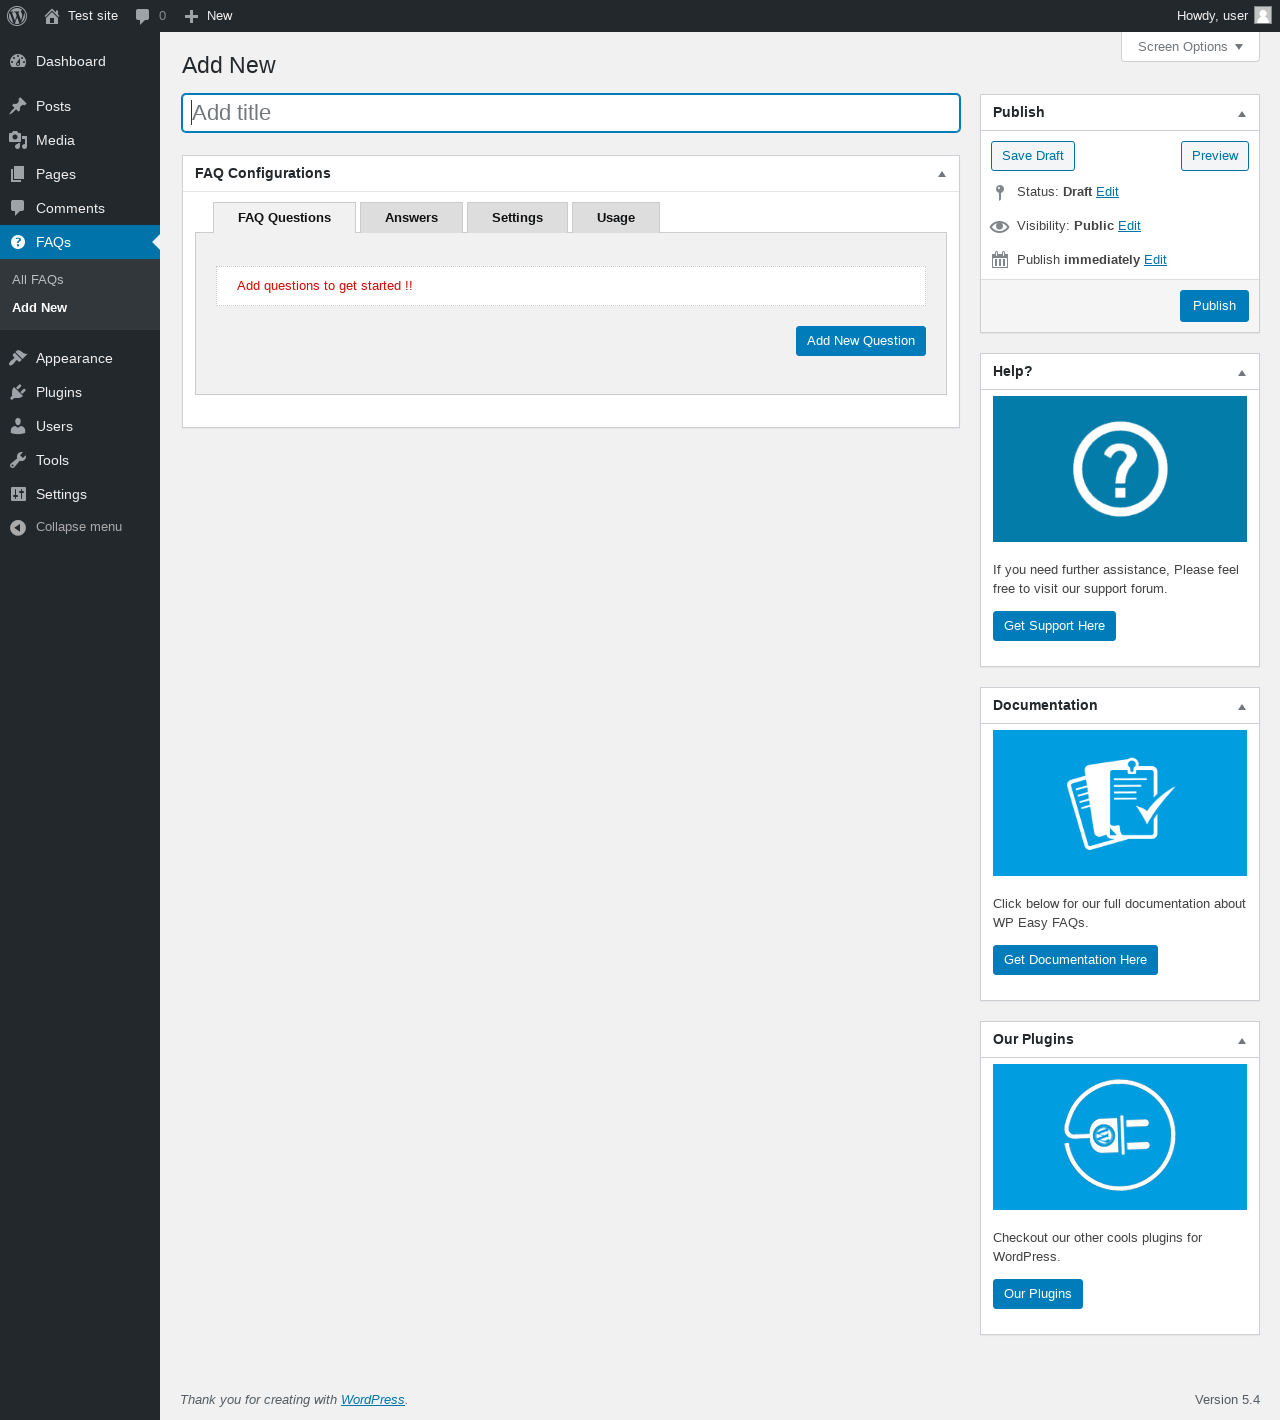The image size is (1280, 1420).
Task: Click the FAQs question mark icon
Action: click(18, 242)
